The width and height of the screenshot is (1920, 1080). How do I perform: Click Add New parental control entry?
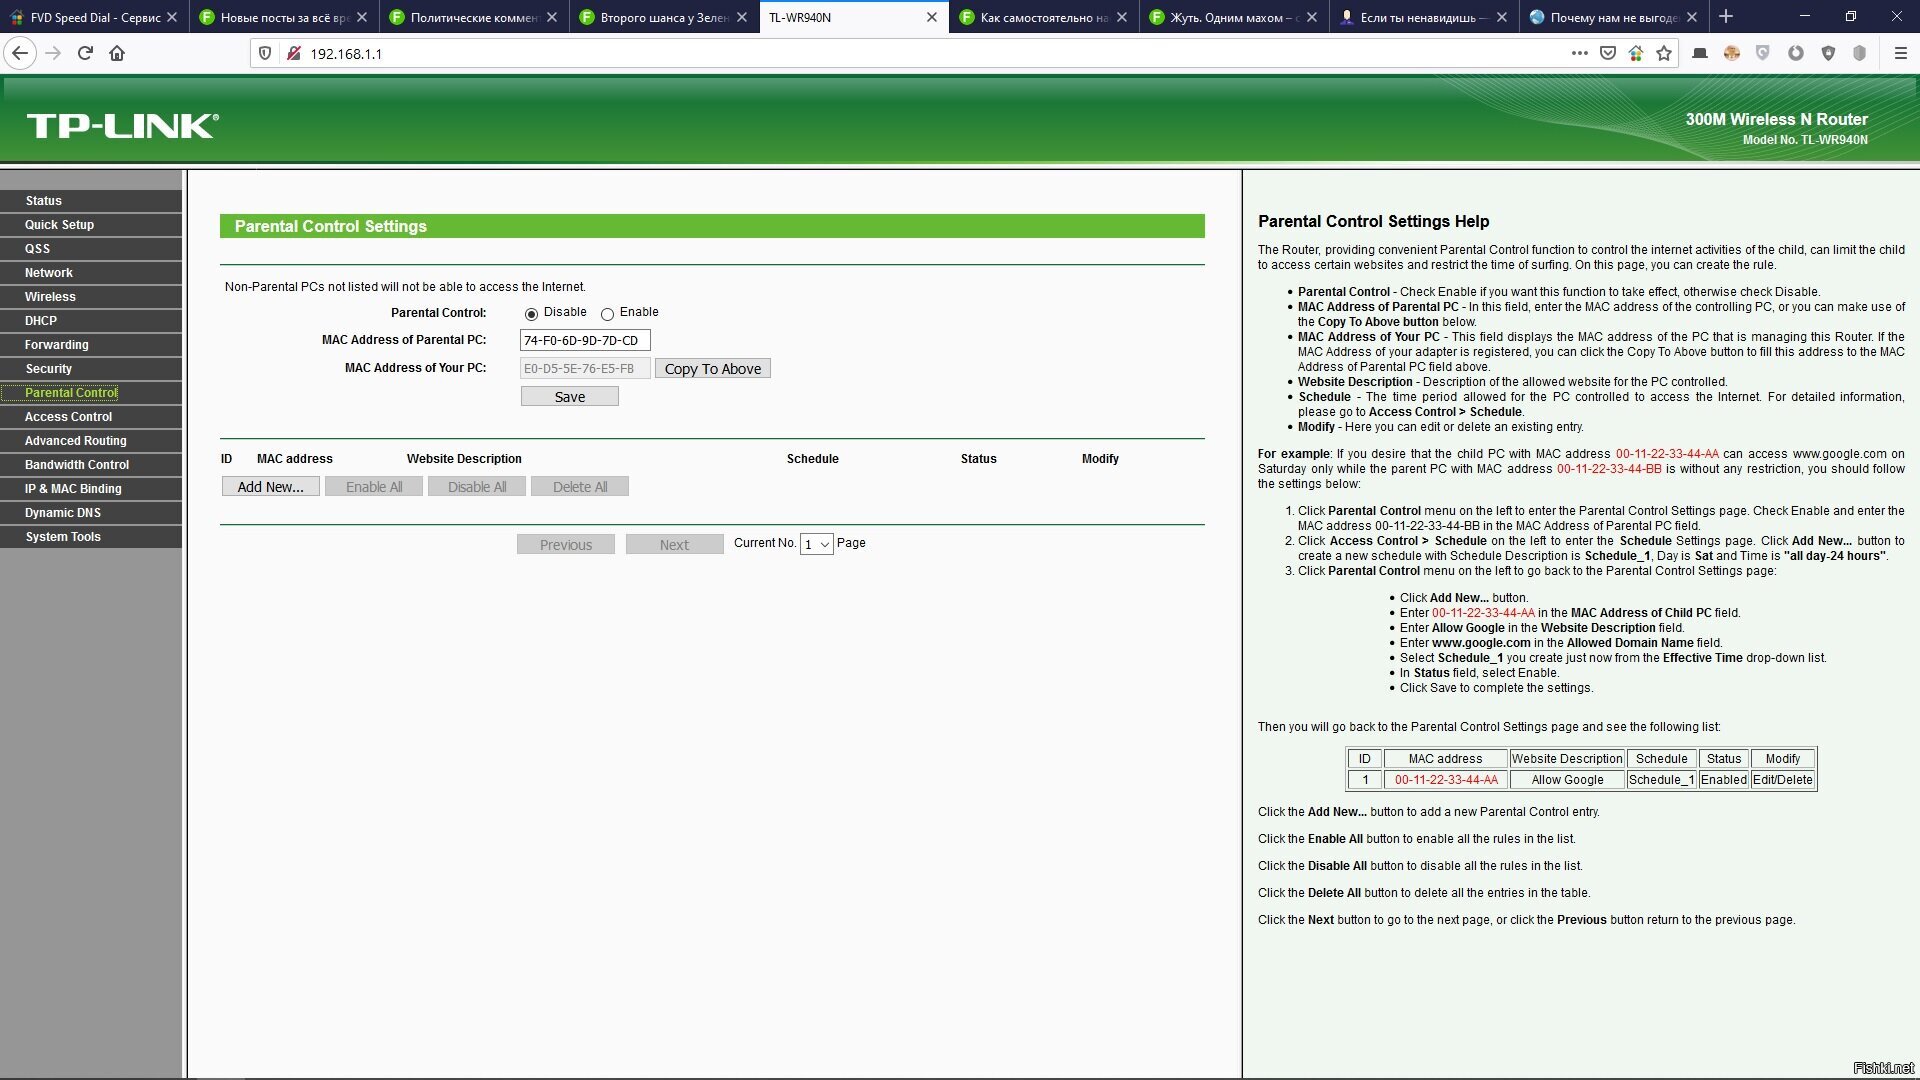click(270, 485)
